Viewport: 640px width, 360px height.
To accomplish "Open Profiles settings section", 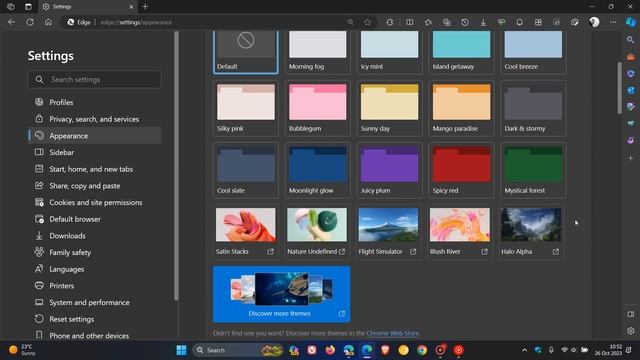I will tap(95, 102).
